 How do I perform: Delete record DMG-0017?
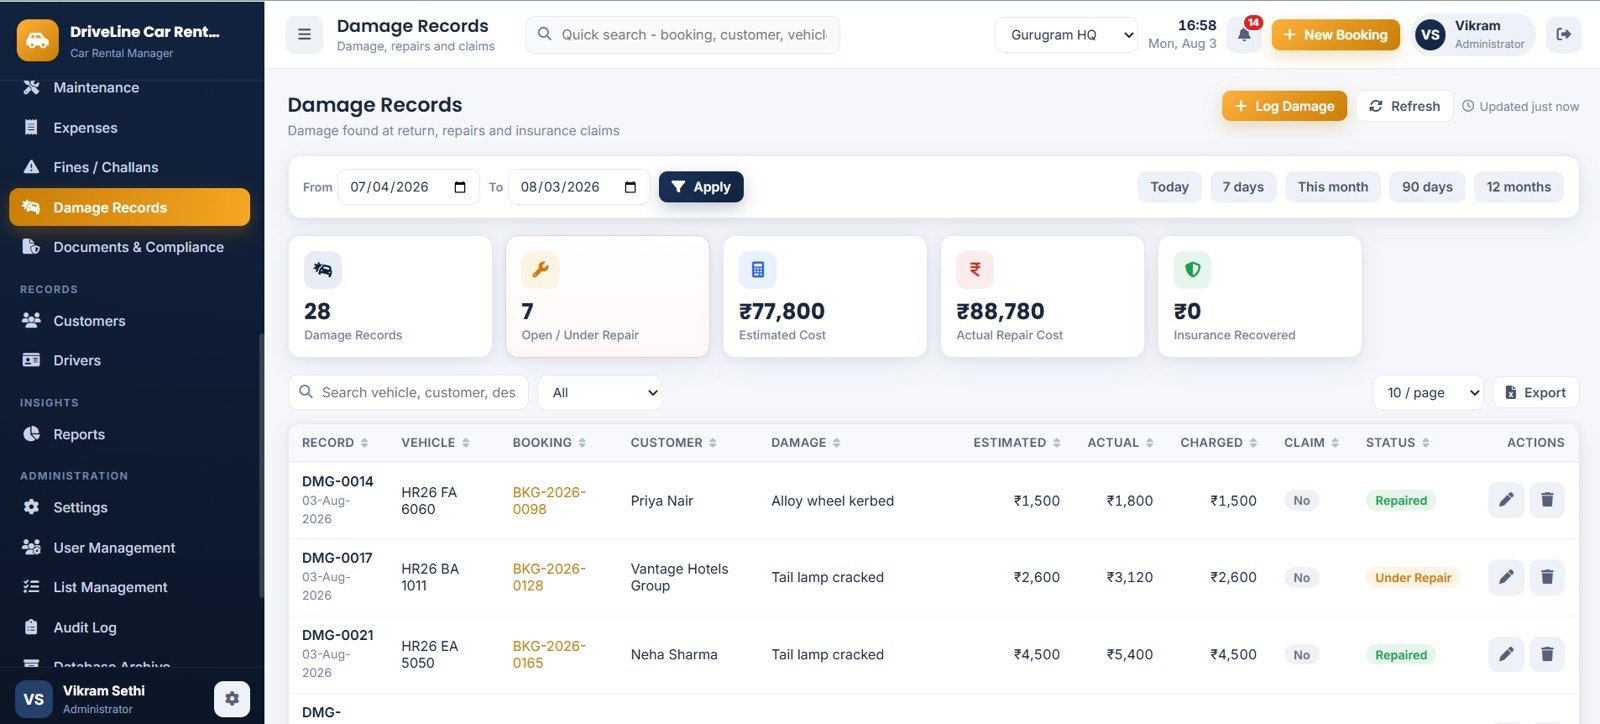point(1547,577)
